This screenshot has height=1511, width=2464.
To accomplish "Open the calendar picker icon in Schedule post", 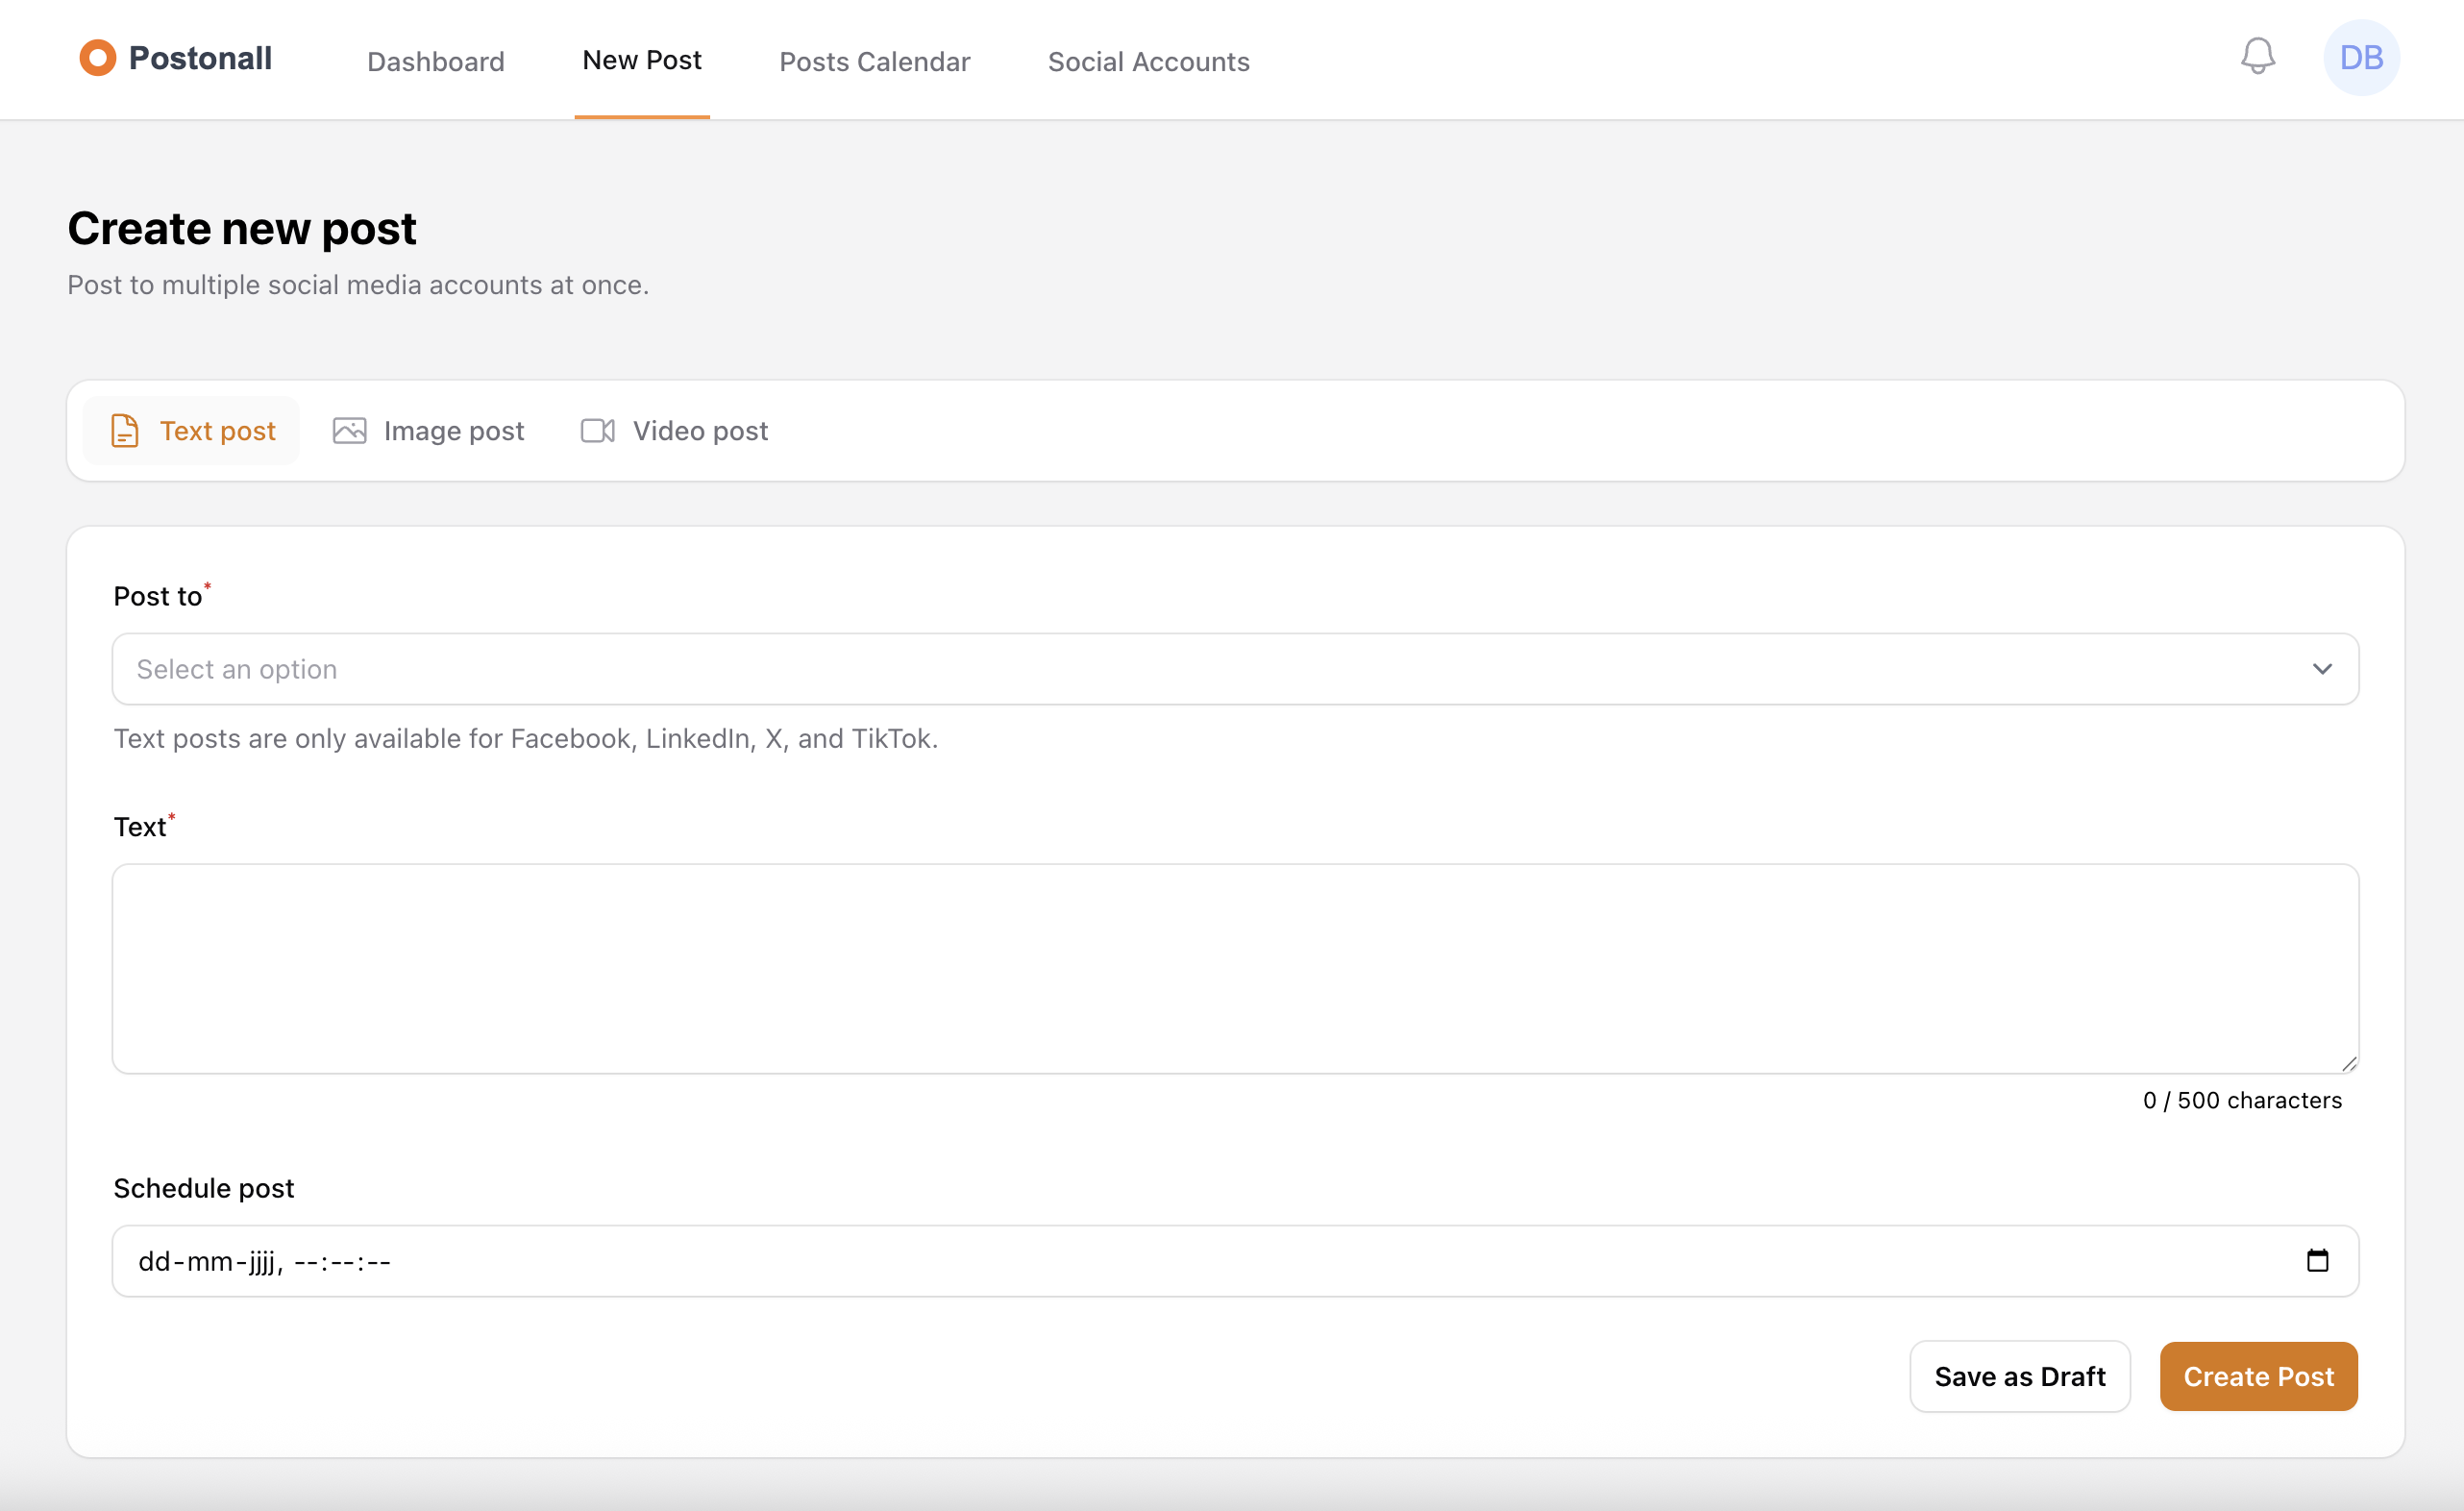I will [2317, 1261].
